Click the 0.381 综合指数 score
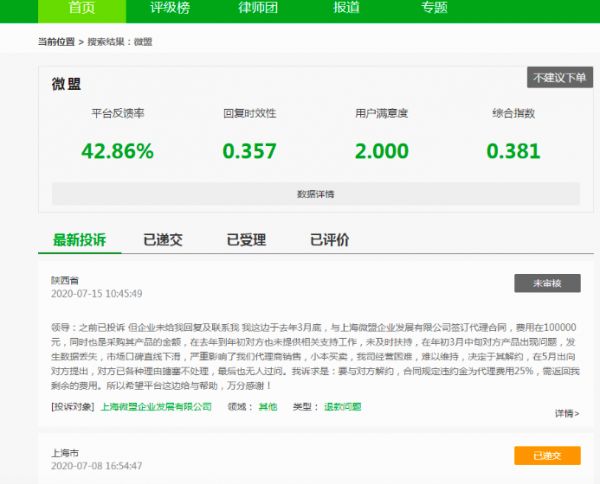The width and height of the screenshot is (600, 484). point(513,152)
